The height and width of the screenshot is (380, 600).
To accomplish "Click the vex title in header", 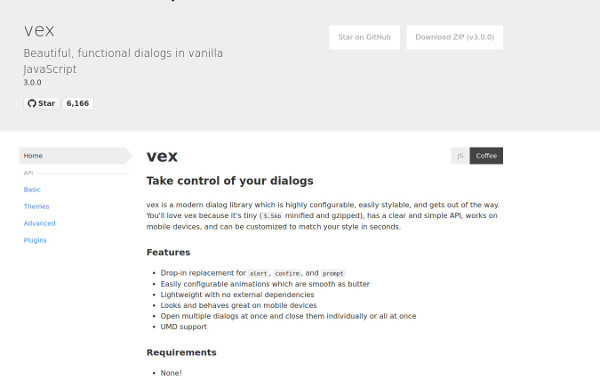I will (x=39, y=31).
